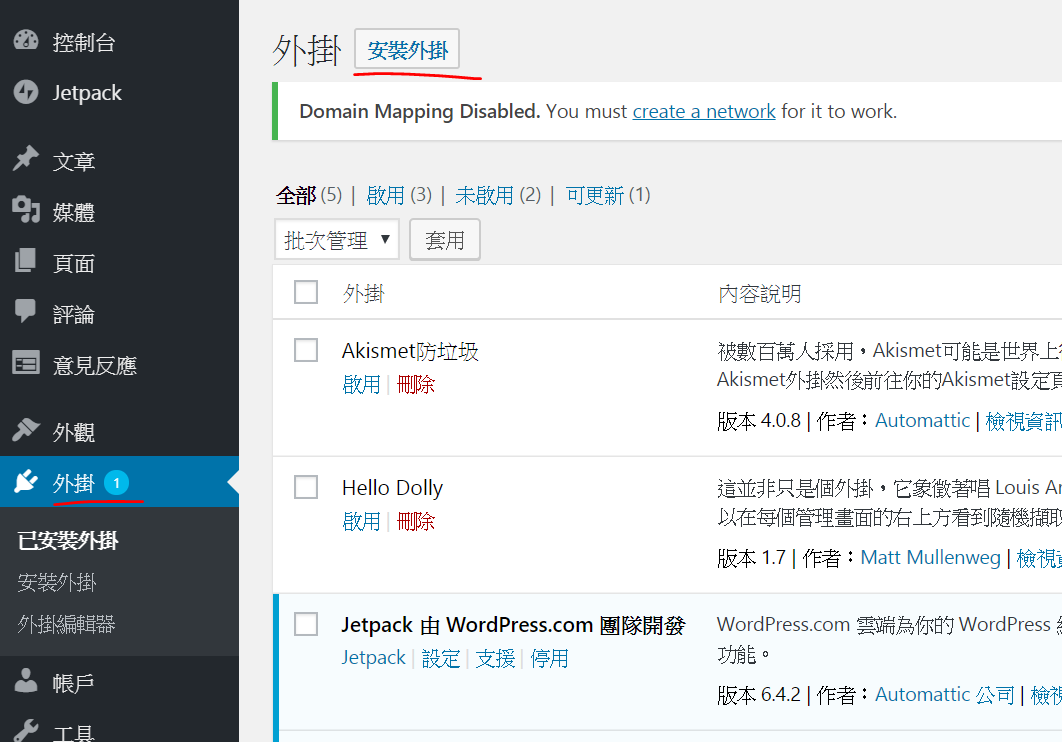Click Jetpack 由 WordPress.com 團隊開發 plugin name
Image resolution: width=1062 pixels, height=742 pixels.
click(513, 624)
